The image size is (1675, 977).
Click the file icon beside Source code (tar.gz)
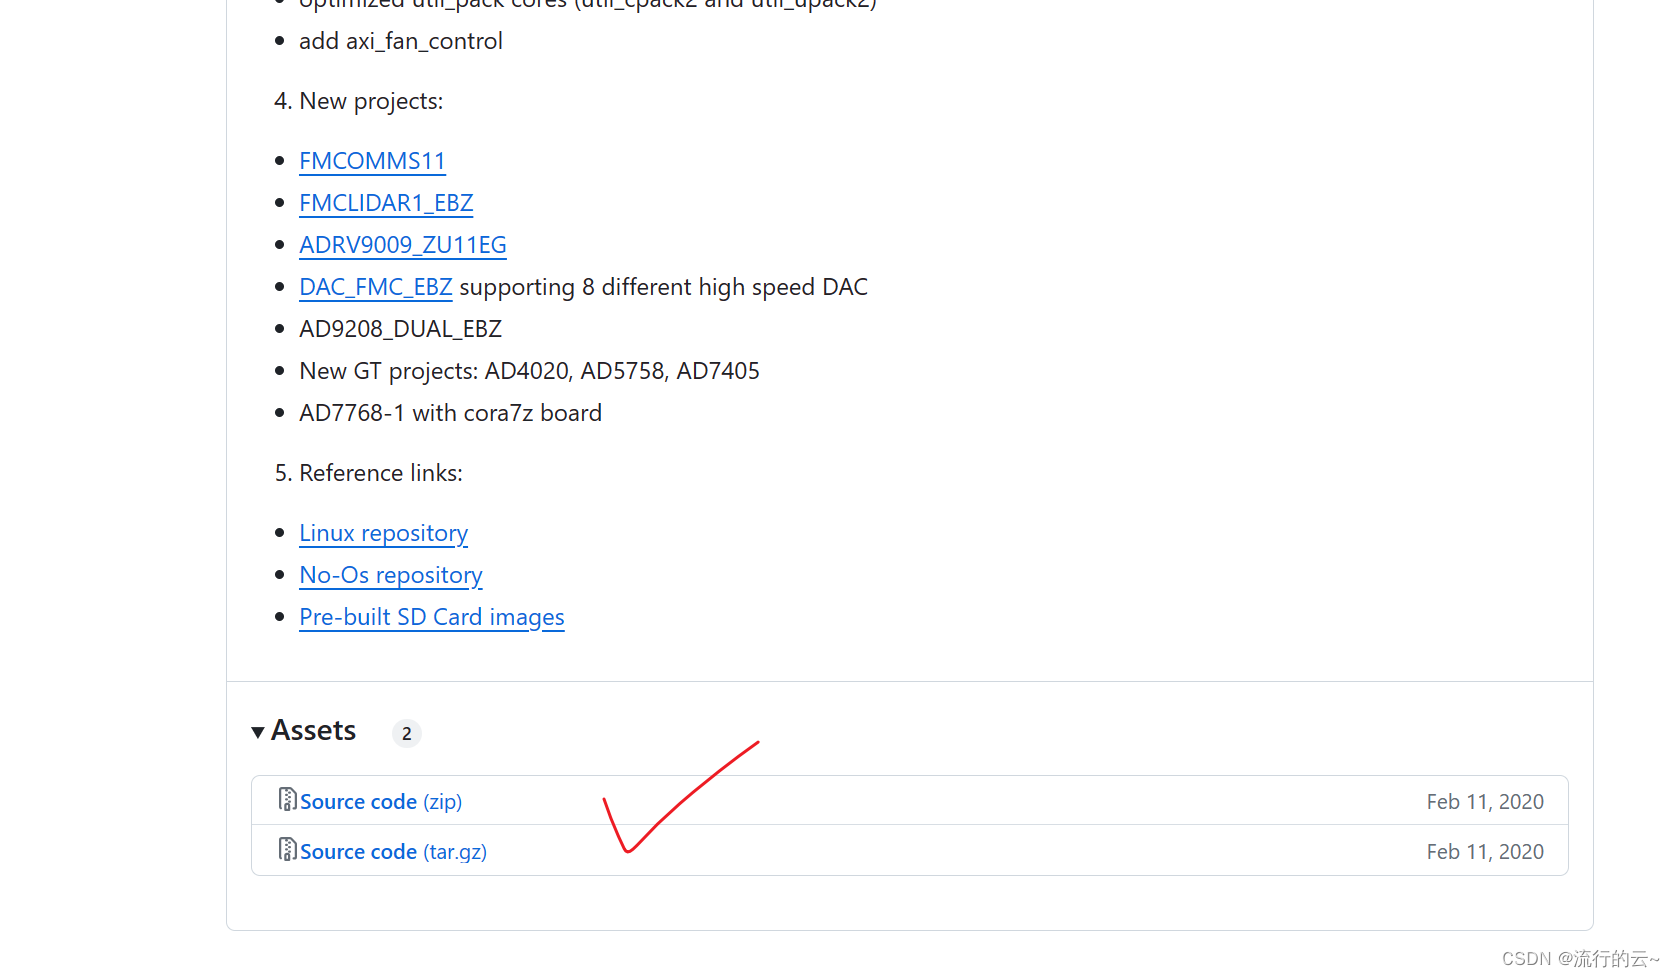click(287, 850)
